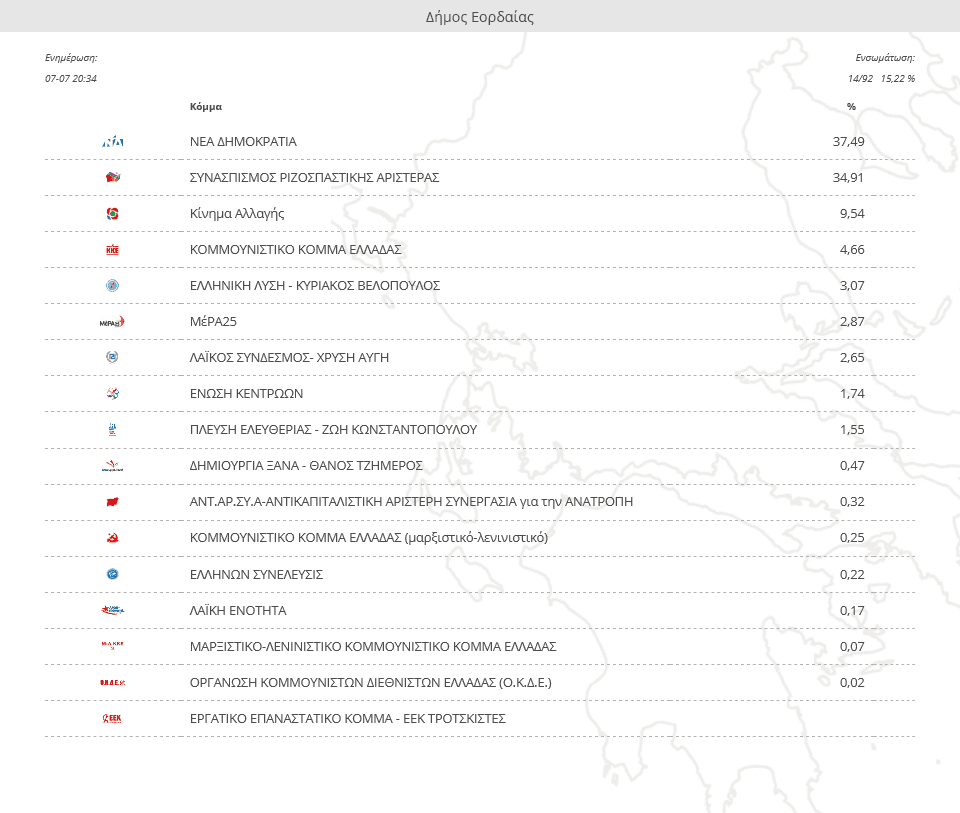Viewport: 960px width, 813px height.
Task: Click the Ελληνική Λύση logo icon
Action: pyautogui.click(x=113, y=286)
